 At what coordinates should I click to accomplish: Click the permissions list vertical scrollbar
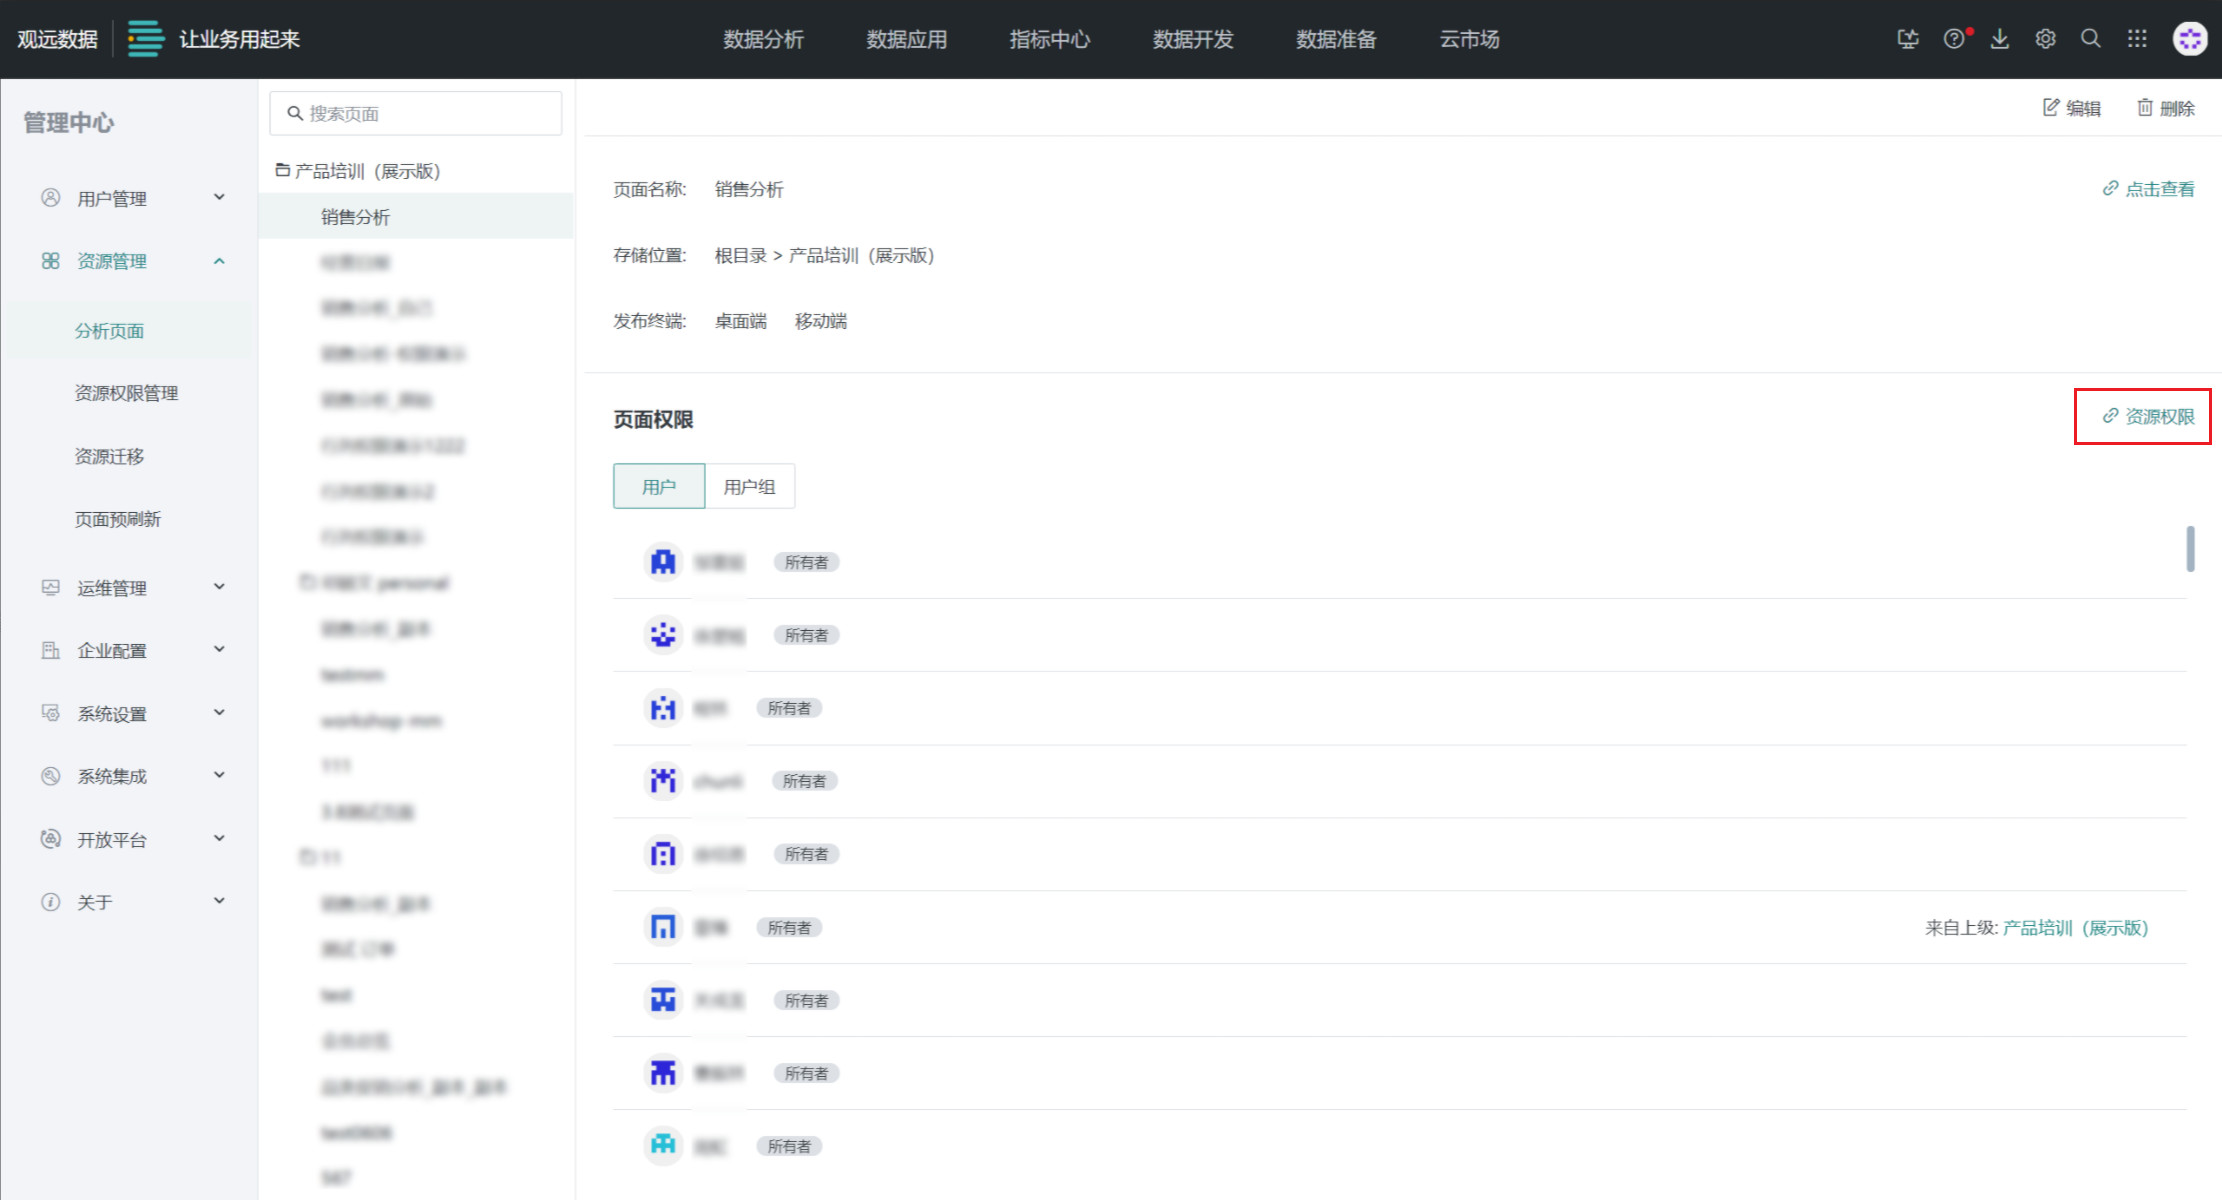[2190, 549]
